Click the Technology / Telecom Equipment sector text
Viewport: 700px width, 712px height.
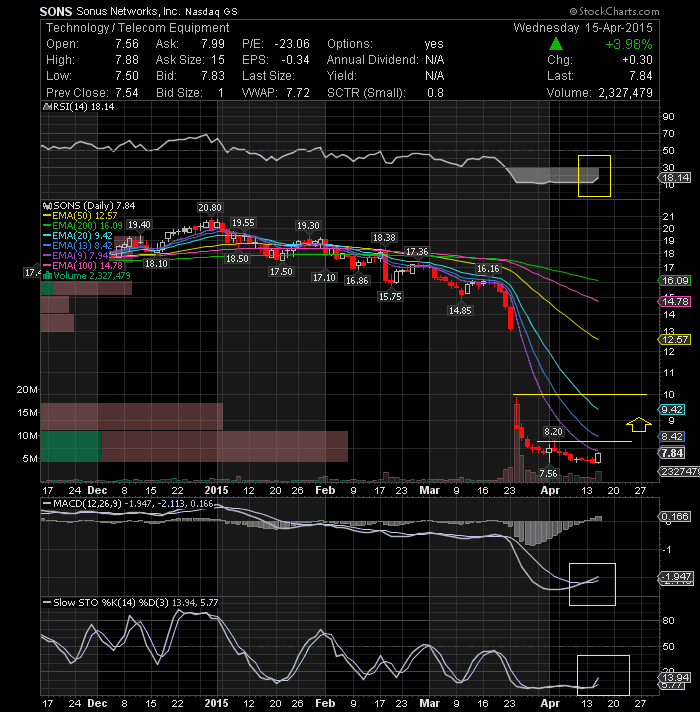pos(138,28)
